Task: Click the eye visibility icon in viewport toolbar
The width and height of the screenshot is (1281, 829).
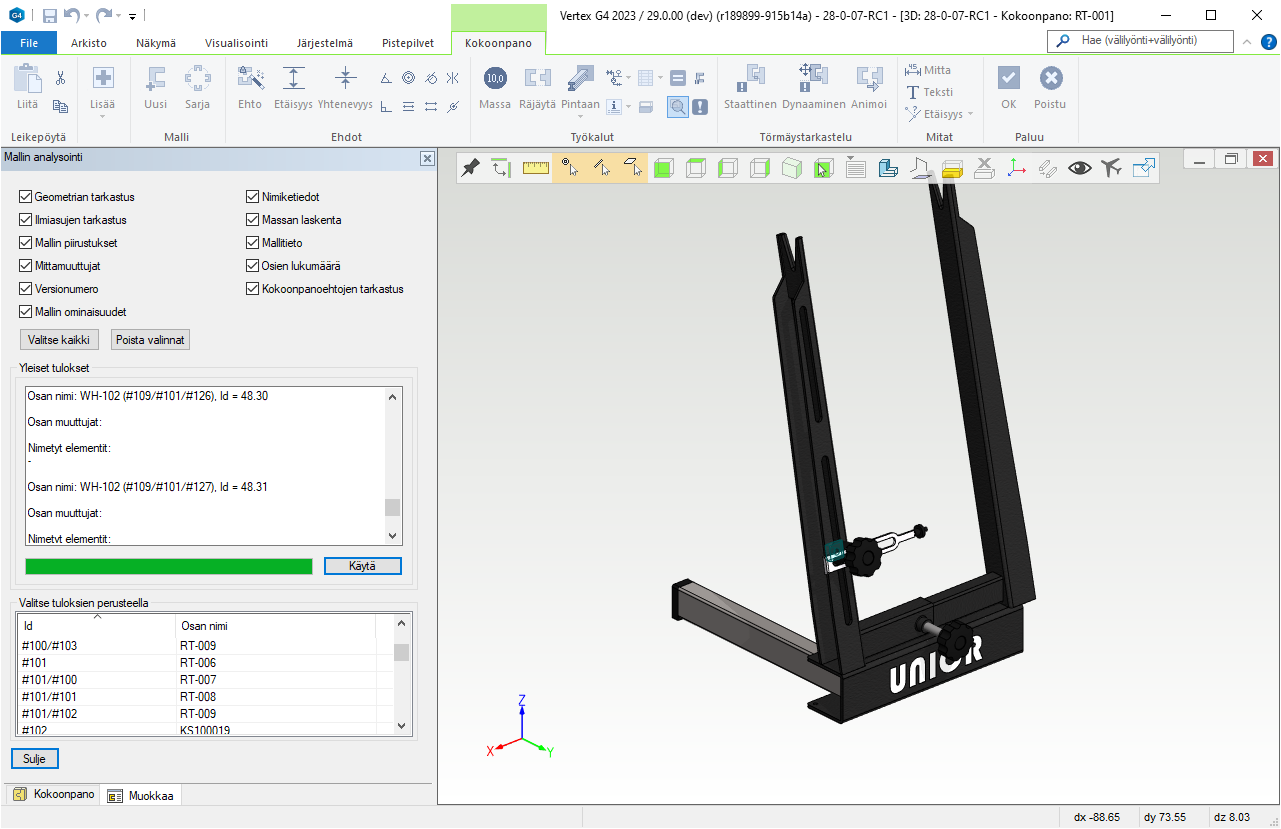Action: coord(1080,168)
